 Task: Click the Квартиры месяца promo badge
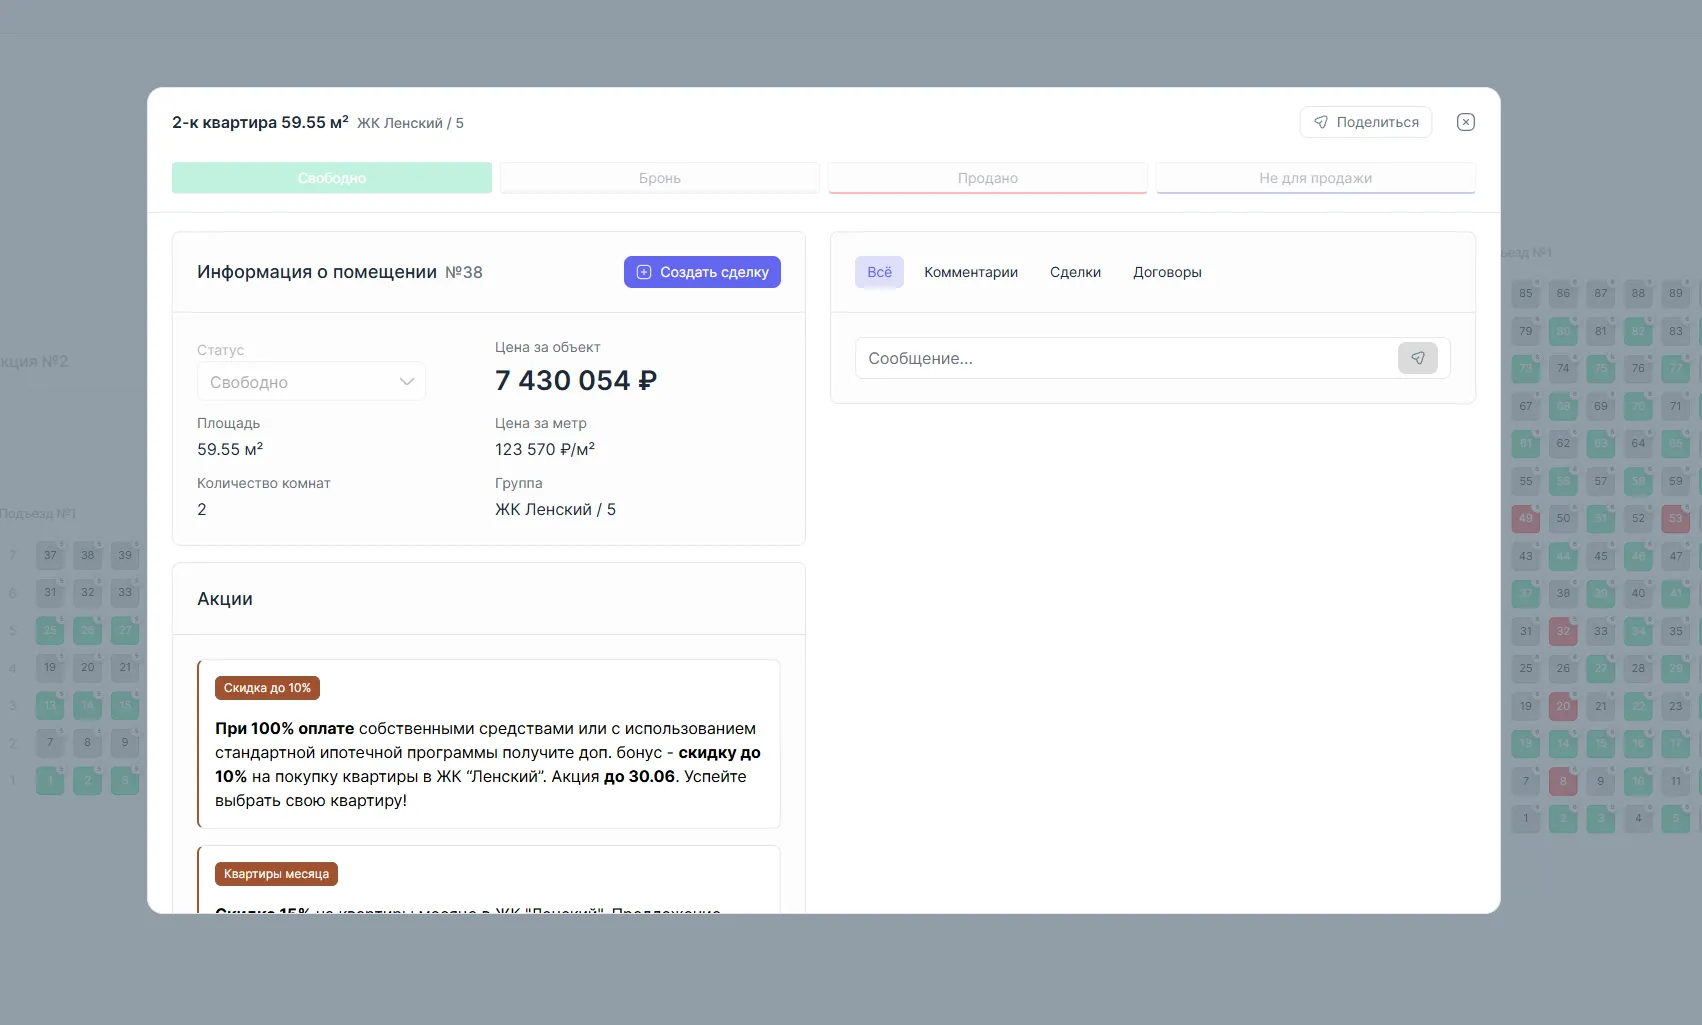pos(276,874)
